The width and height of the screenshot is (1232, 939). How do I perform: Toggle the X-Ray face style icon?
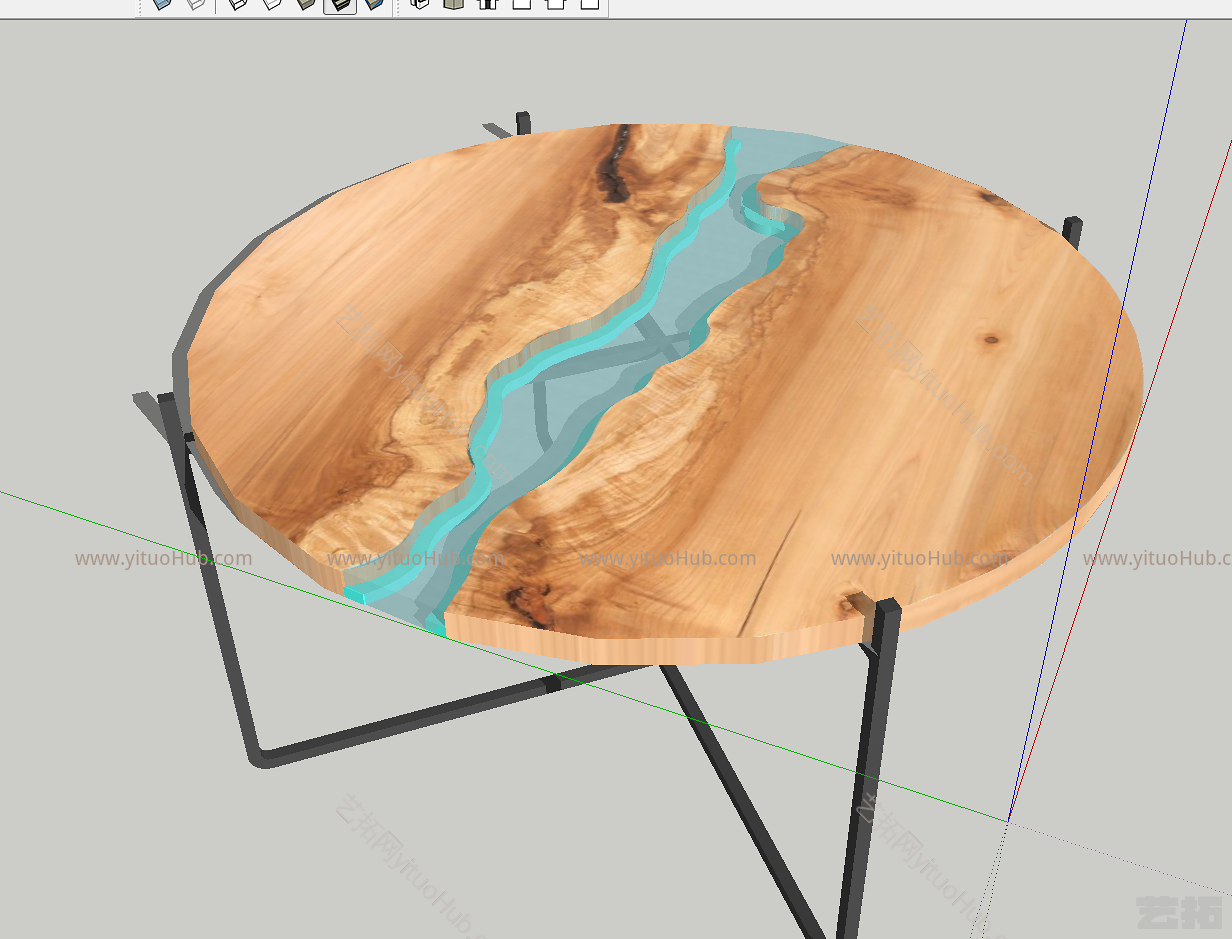pos(162,3)
